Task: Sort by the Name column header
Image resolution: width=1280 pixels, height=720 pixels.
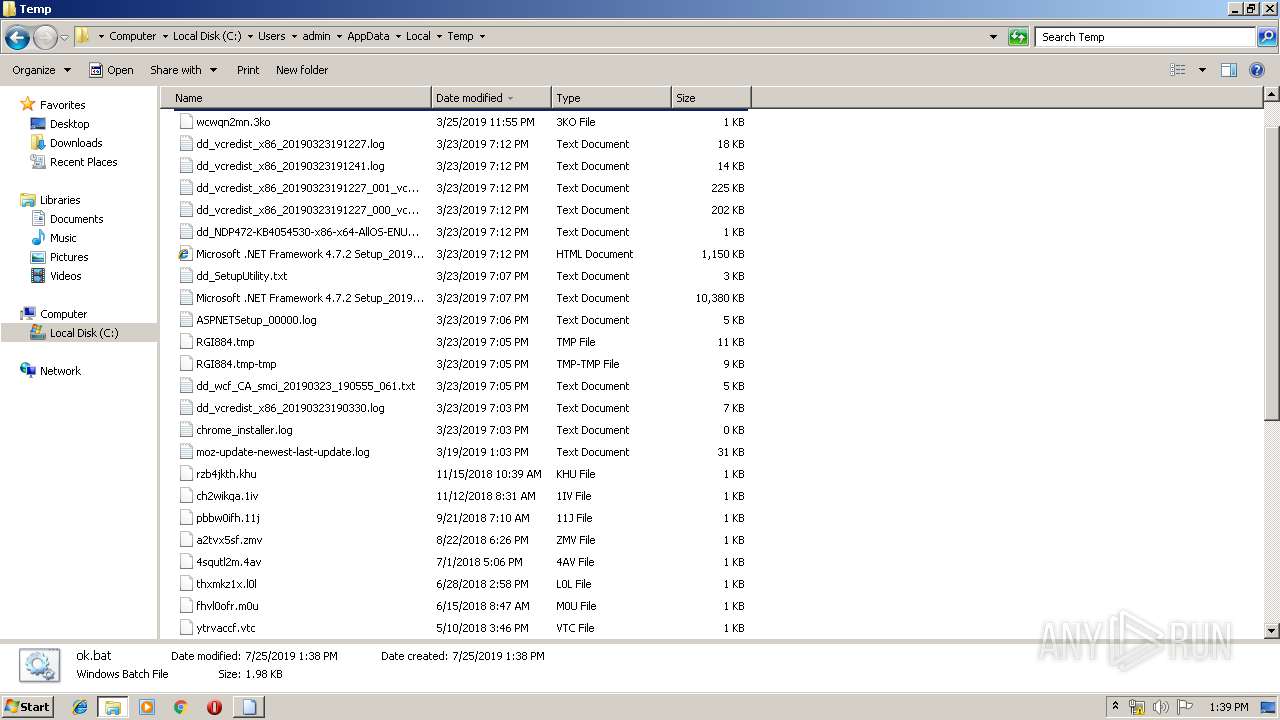Action: click(x=296, y=98)
